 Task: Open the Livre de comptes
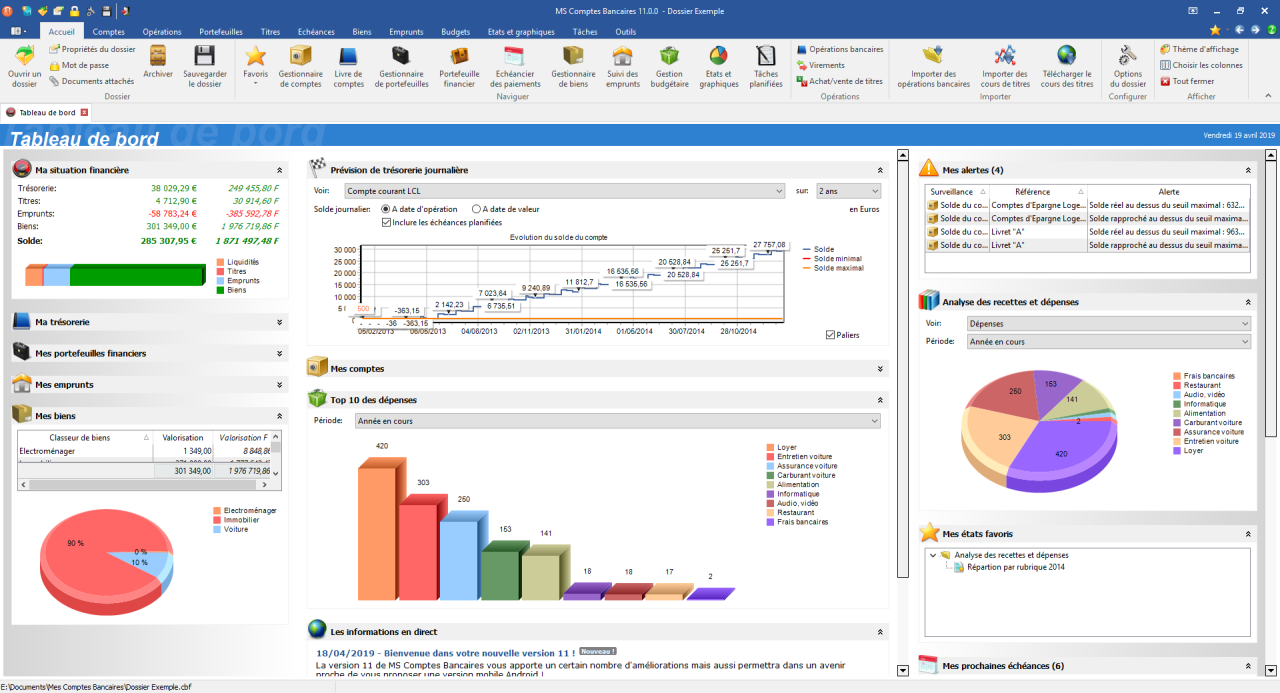click(348, 68)
